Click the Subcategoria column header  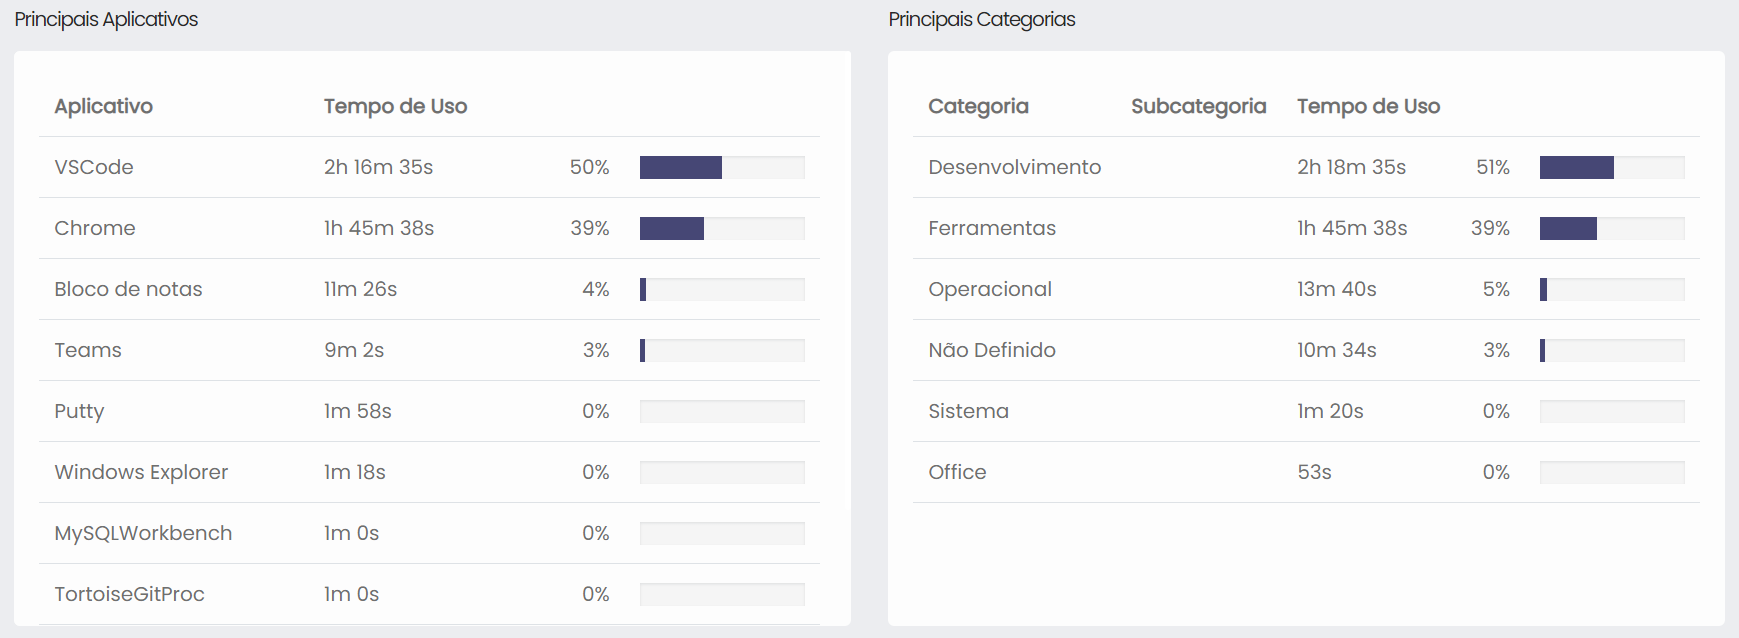1198,106
